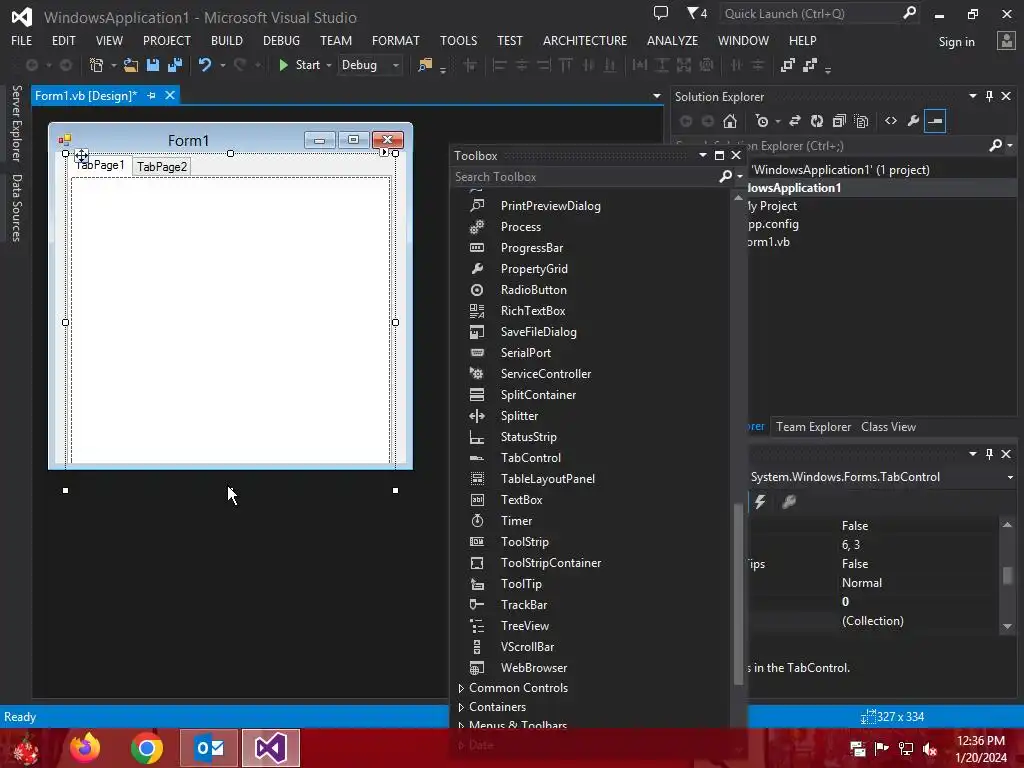Click the Toolbox vertical scrollbar thumb
The image size is (1024, 768).
(739, 593)
